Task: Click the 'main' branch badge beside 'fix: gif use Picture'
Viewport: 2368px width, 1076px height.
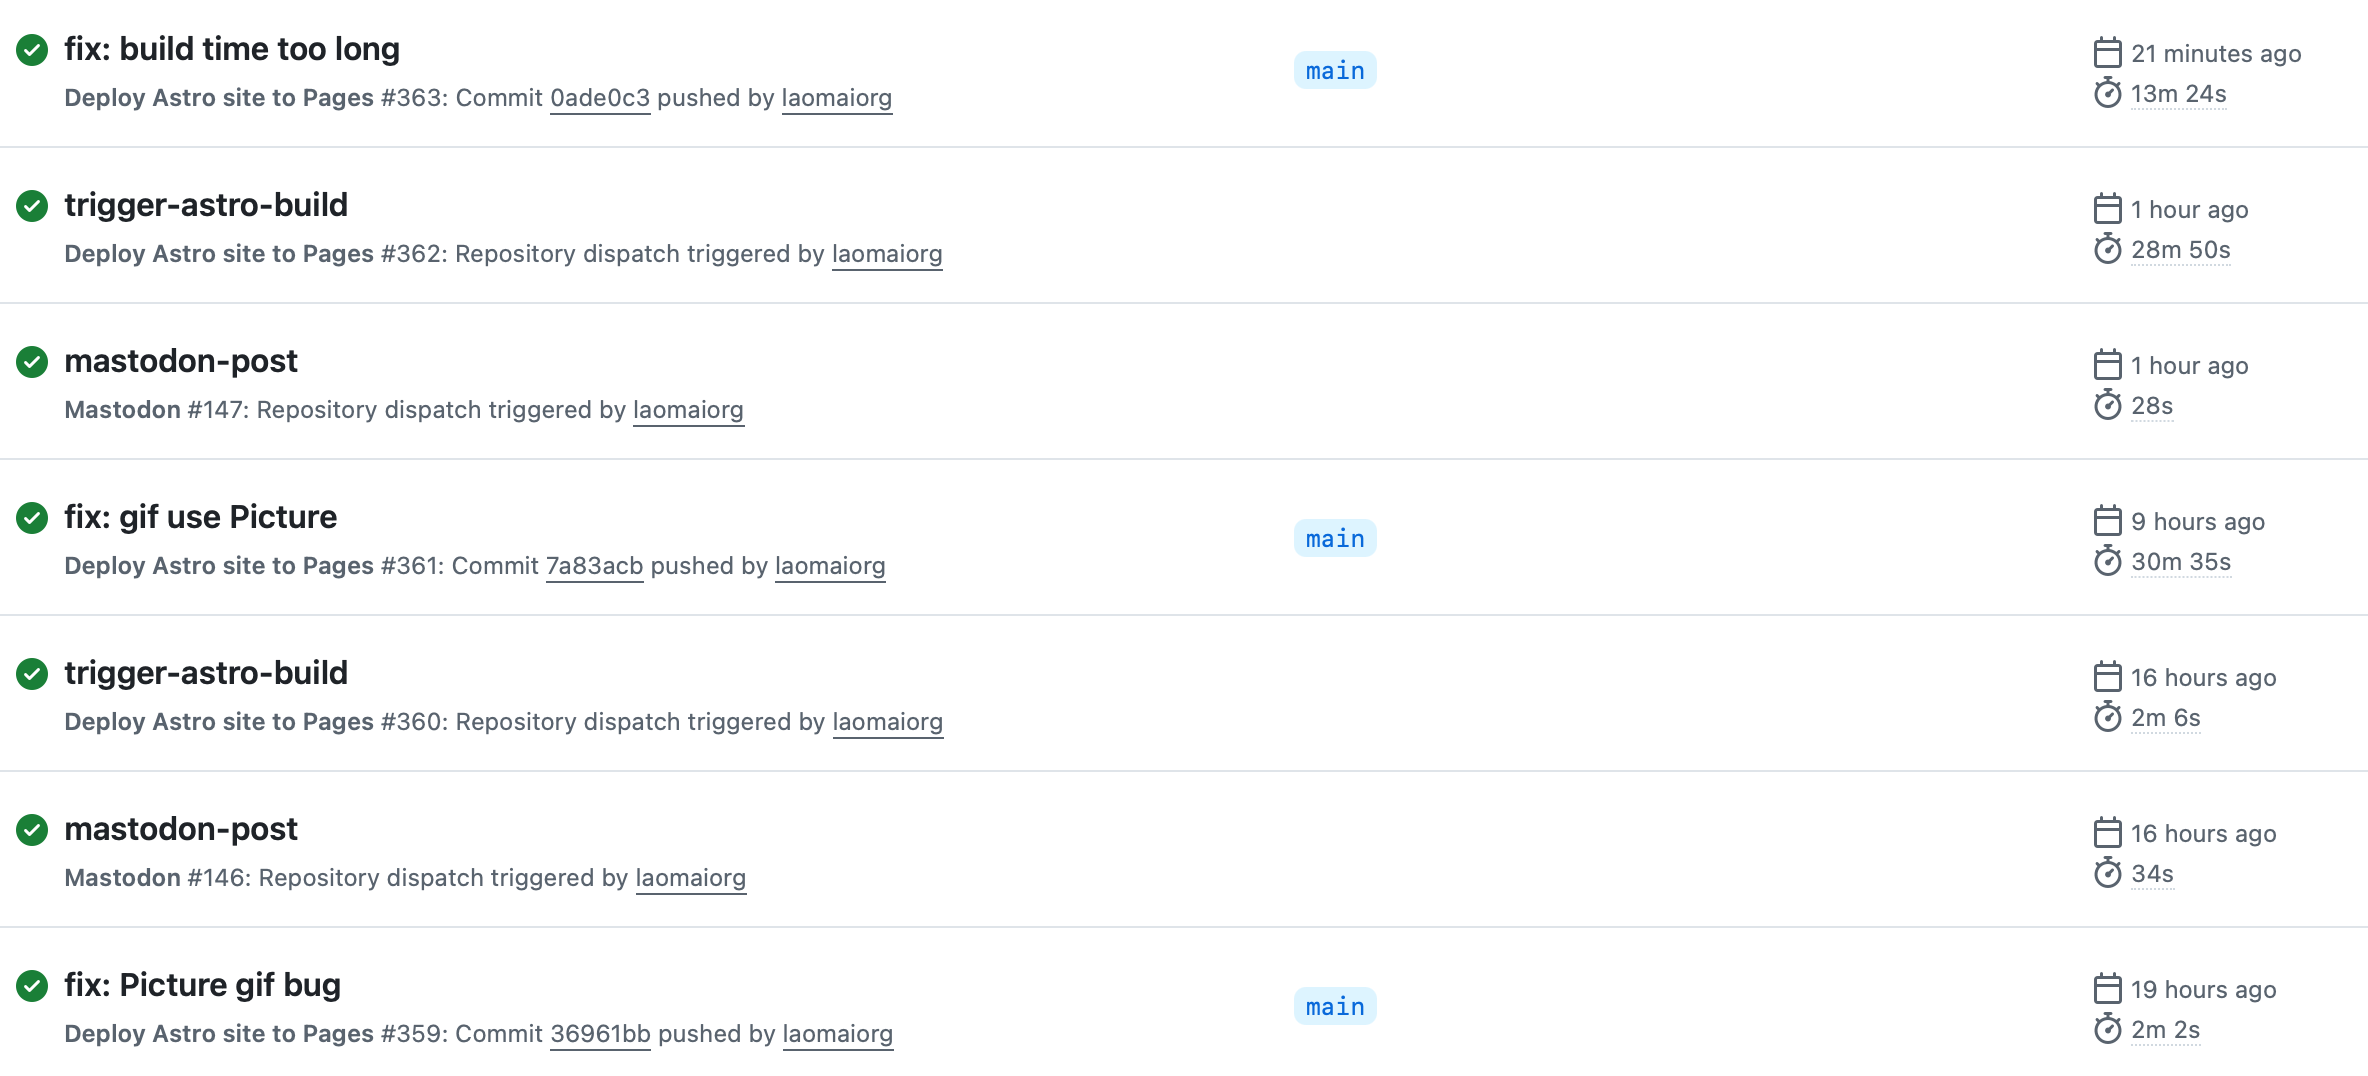Action: 1335,538
